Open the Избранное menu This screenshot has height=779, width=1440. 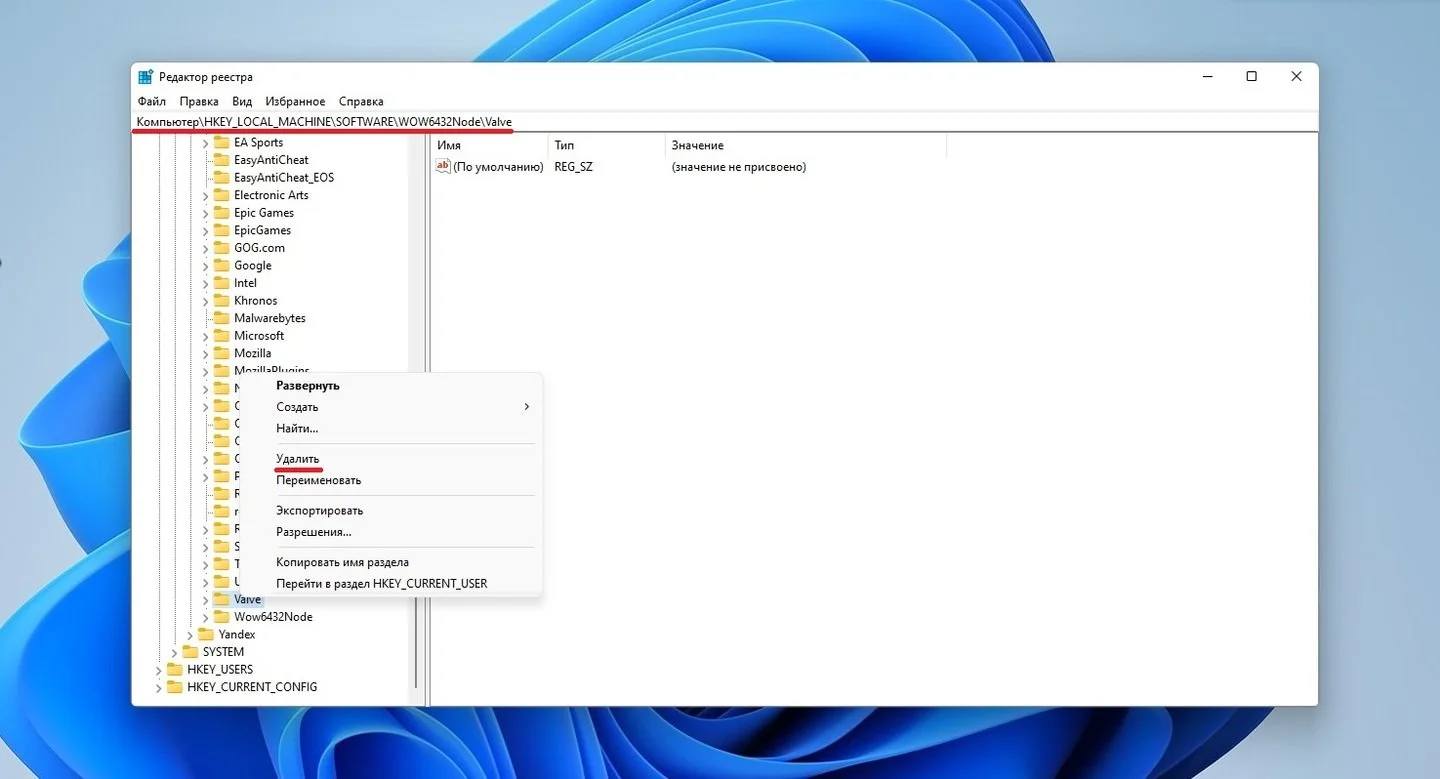coord(295,101)
